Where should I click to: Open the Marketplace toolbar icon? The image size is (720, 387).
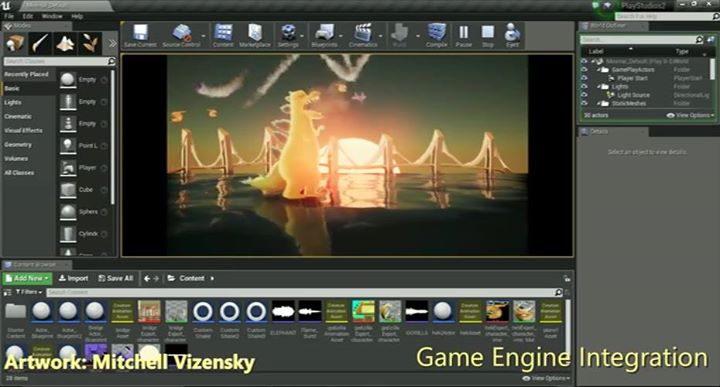pyautogui.click(x=255, y=35)
